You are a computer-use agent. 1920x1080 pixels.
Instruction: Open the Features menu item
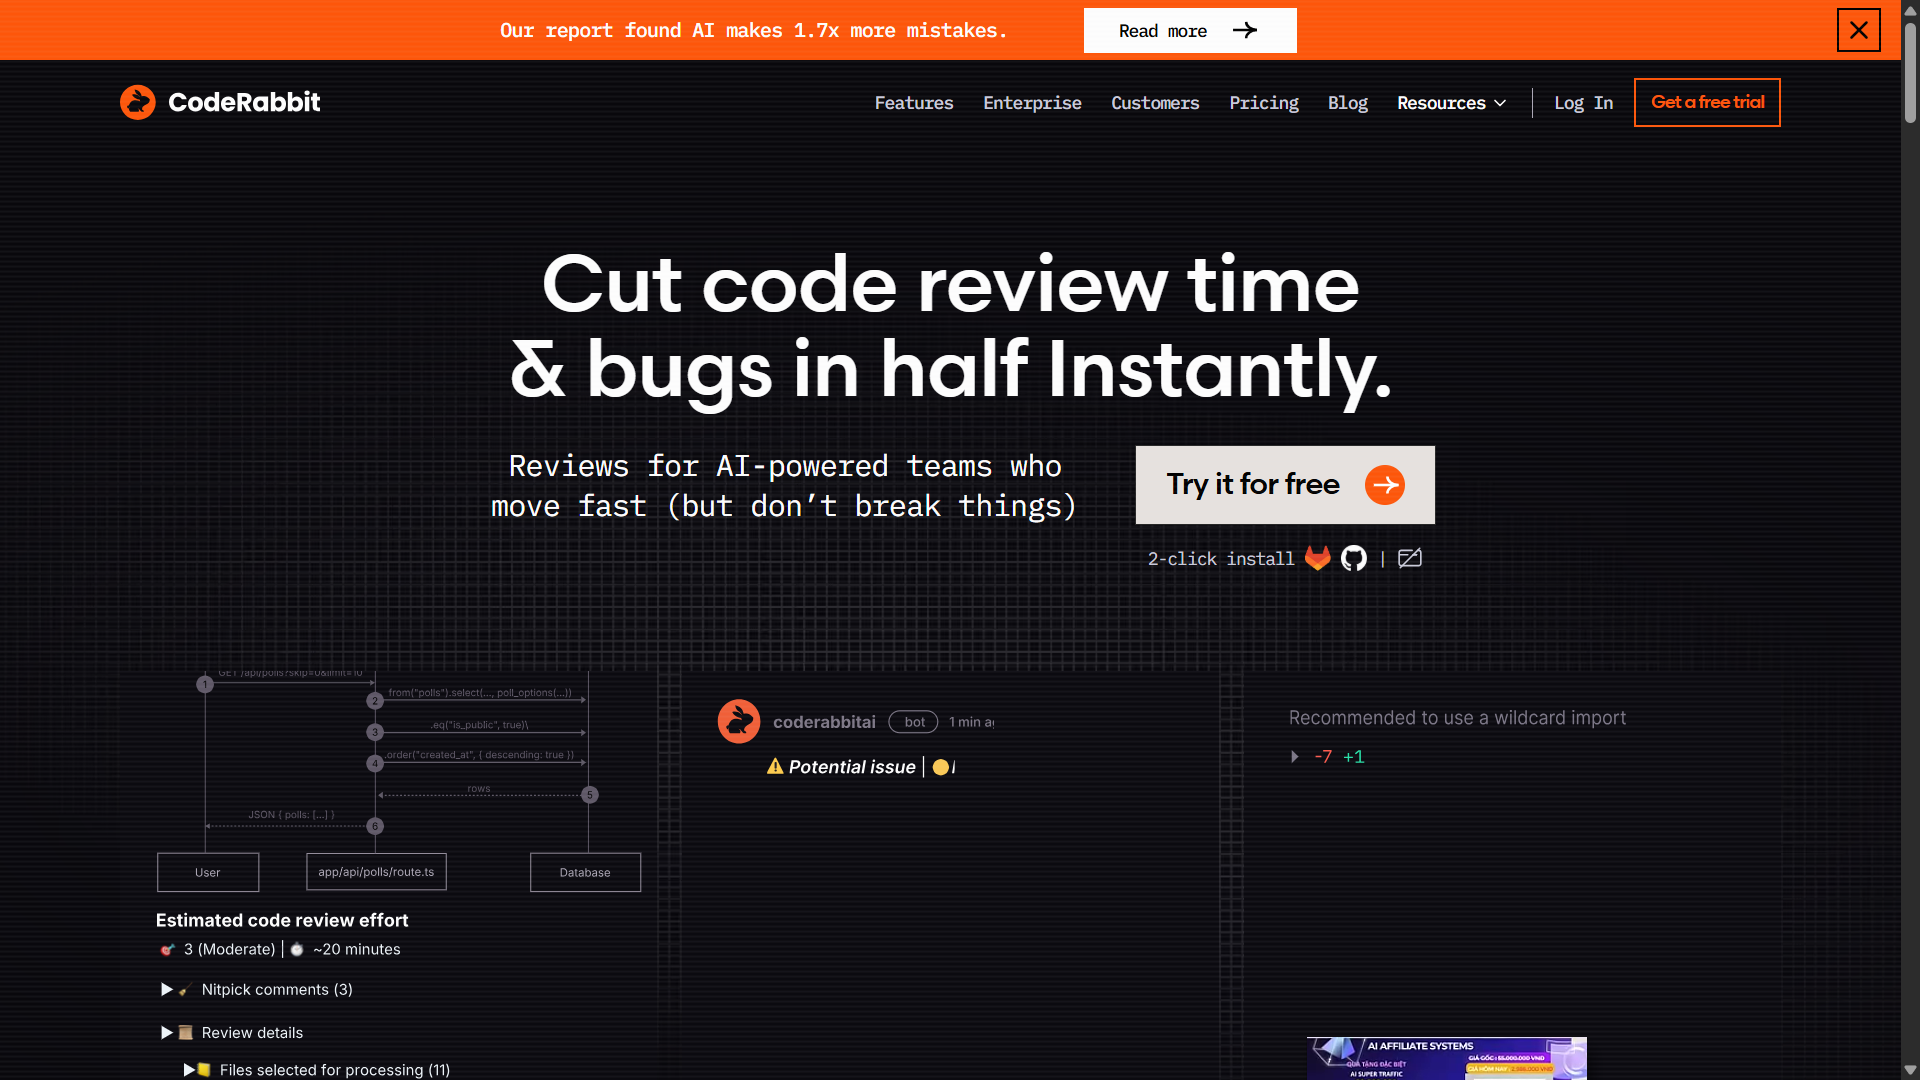click(914, 103)
